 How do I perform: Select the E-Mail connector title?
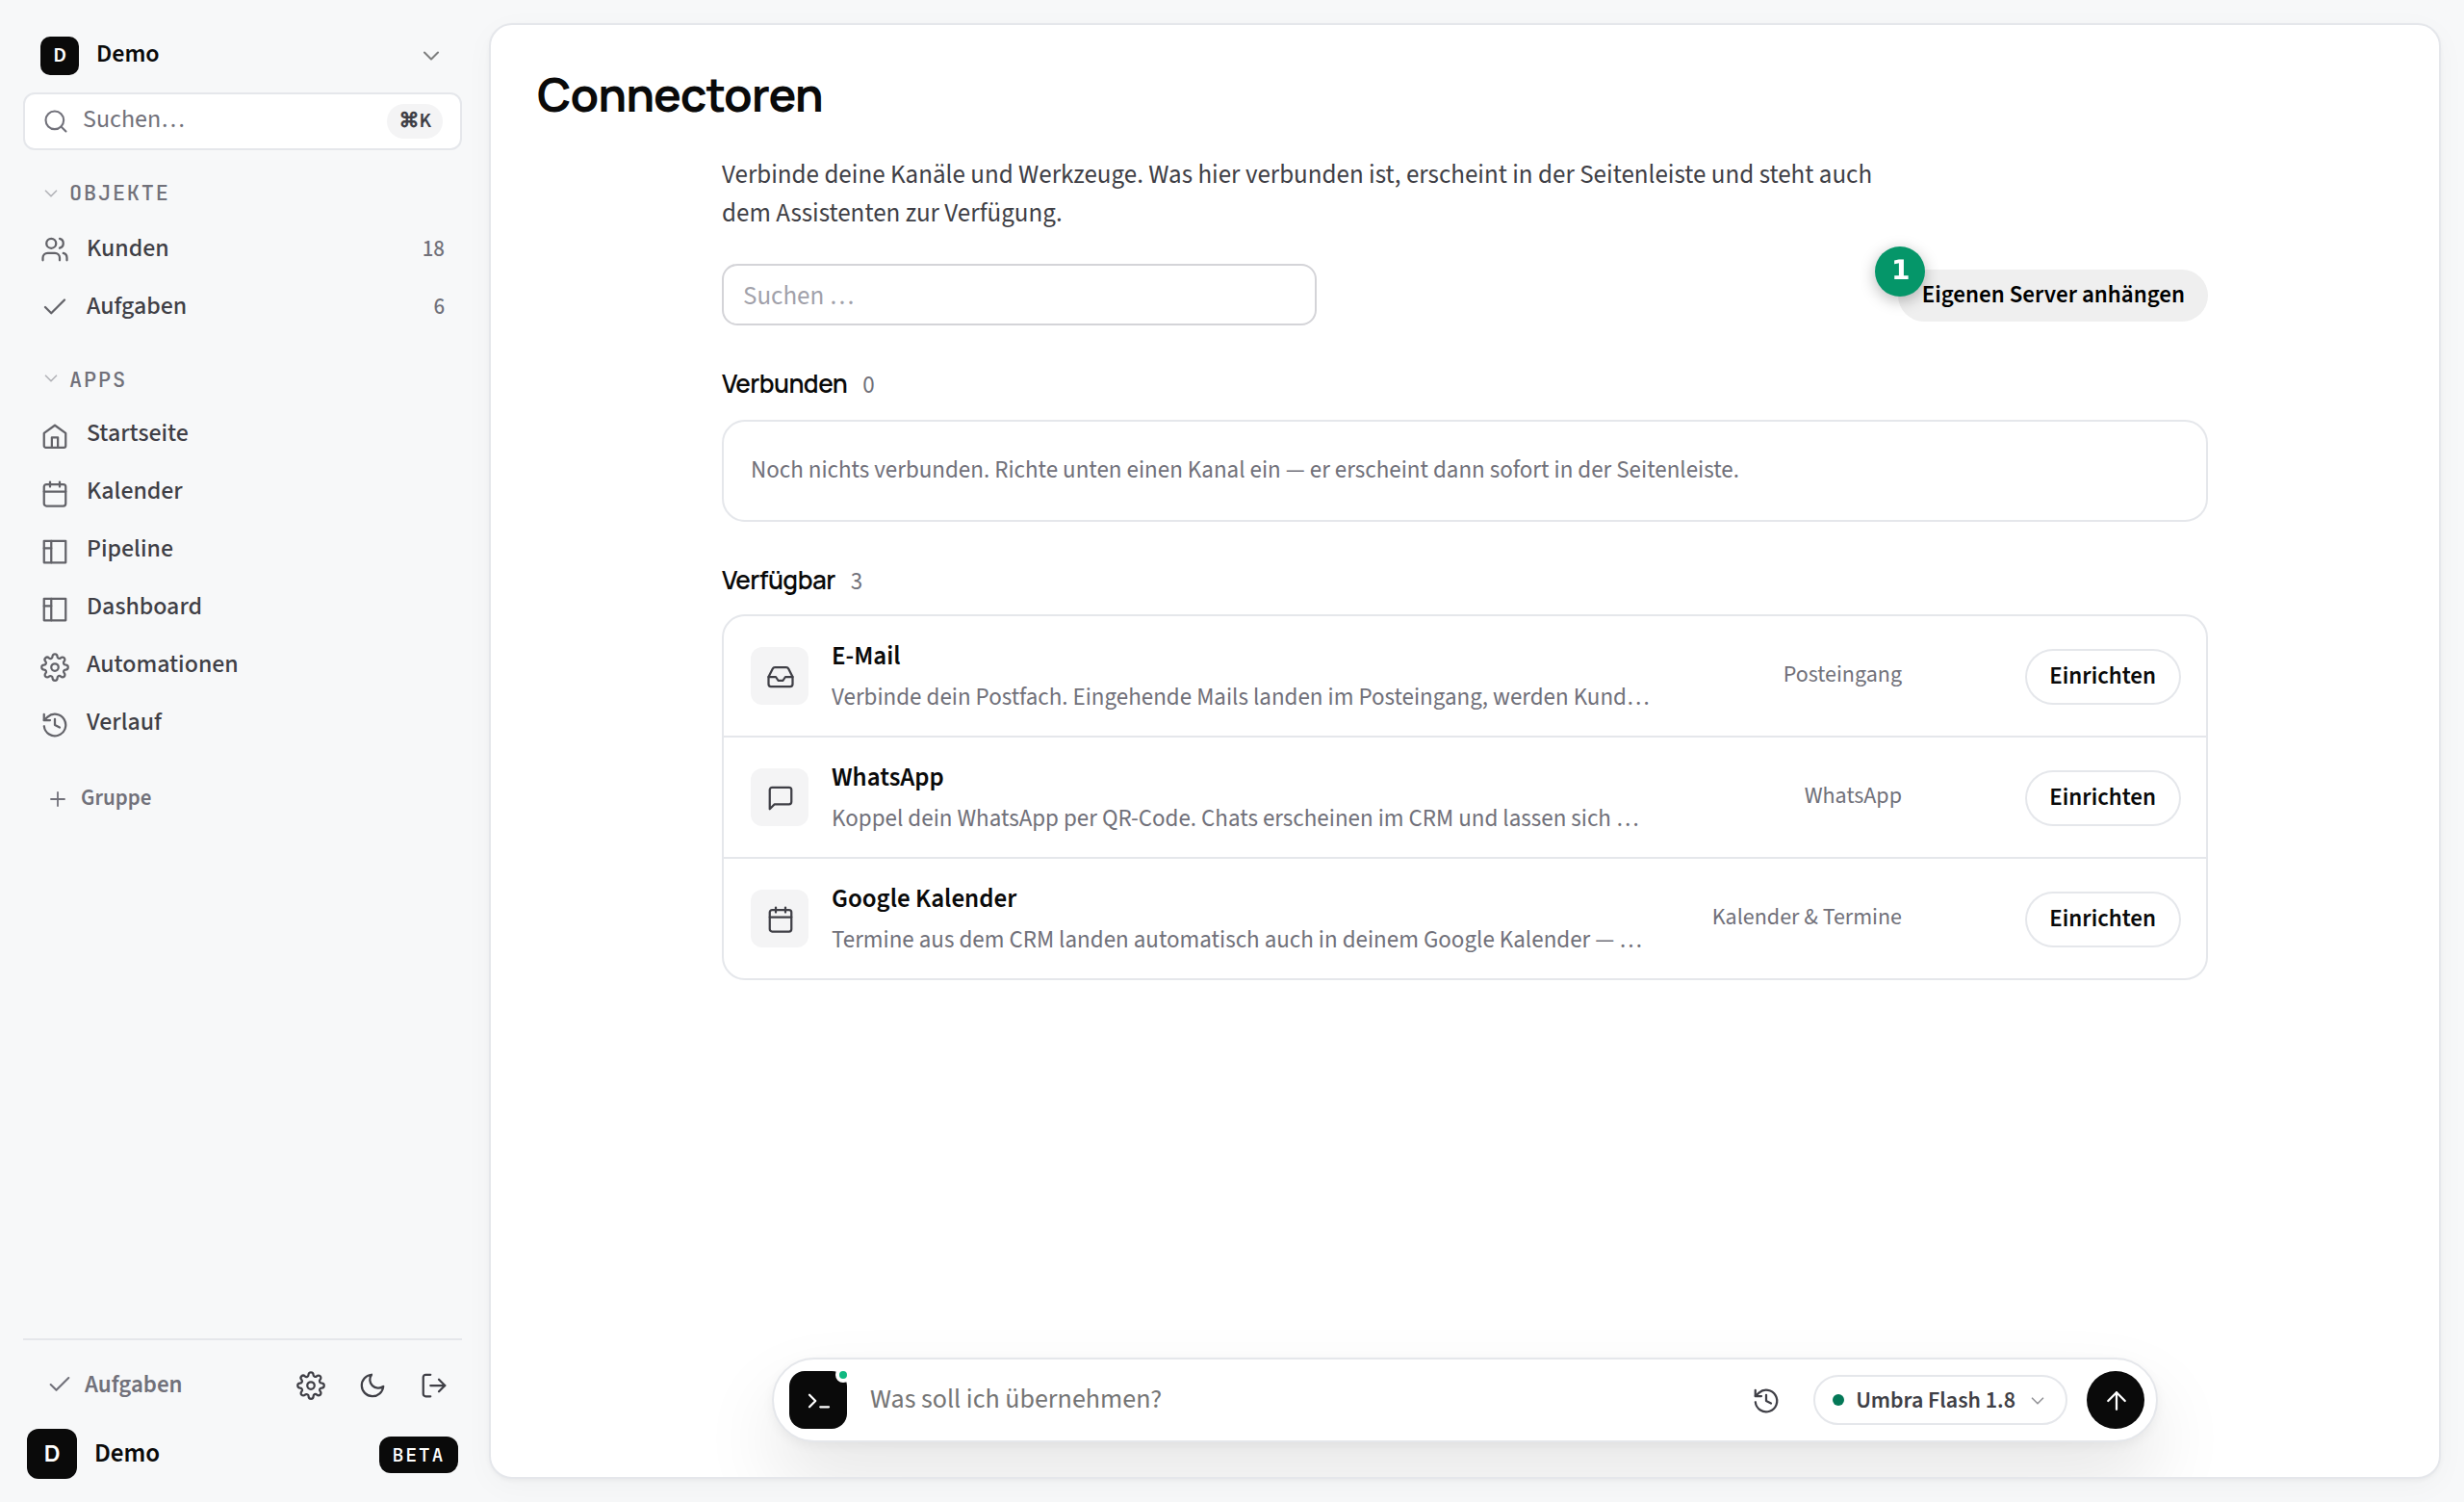point(866,656)
